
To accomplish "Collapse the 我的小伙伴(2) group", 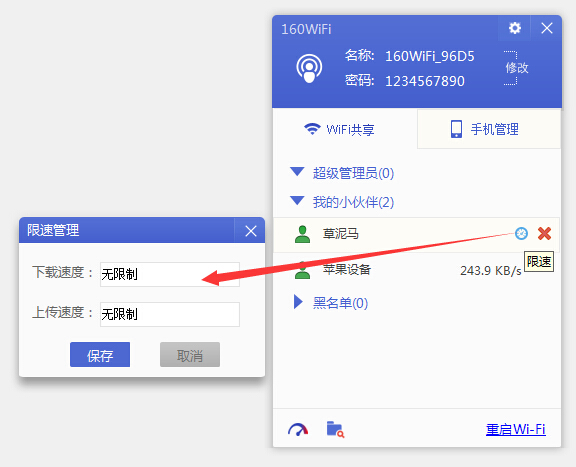I will [x=297, y=201].
